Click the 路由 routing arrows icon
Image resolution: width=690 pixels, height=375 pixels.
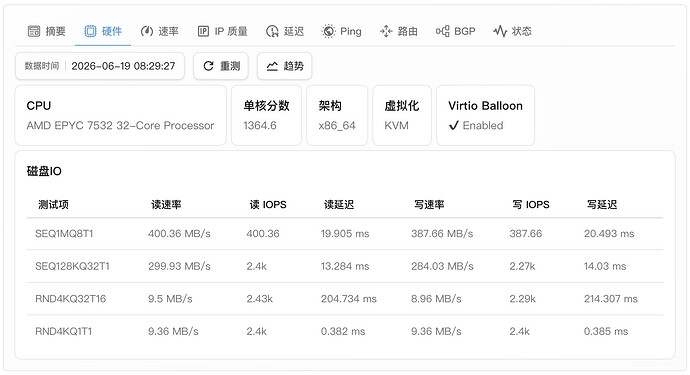386,31
